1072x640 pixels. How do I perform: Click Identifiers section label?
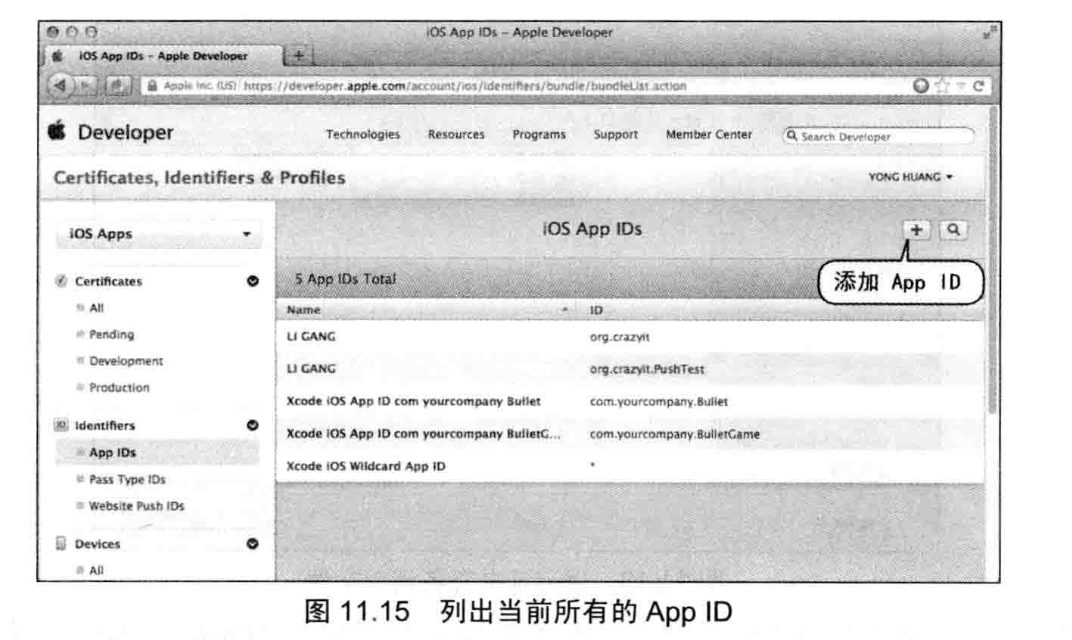tap(105, 425)
